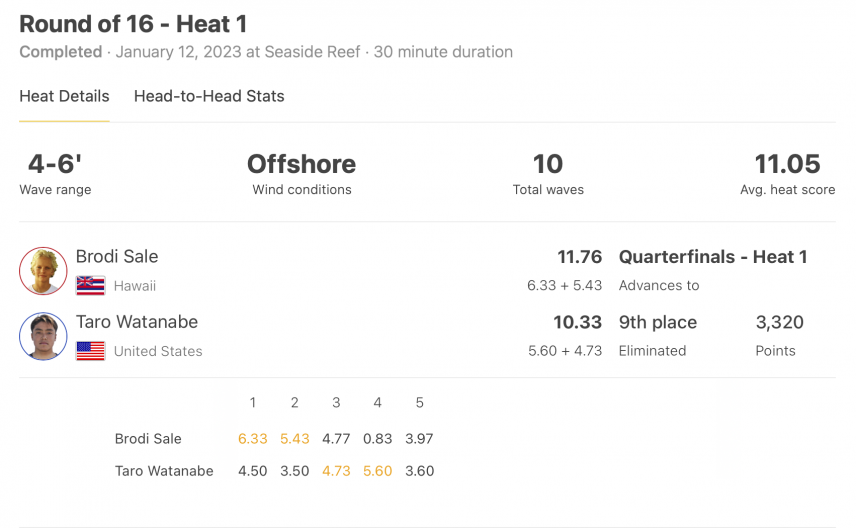Image resolution: width=856 pixels, height=528 pixels.
Task: Click Taro Watanabe's profile photo
Action: click(43, 336)
